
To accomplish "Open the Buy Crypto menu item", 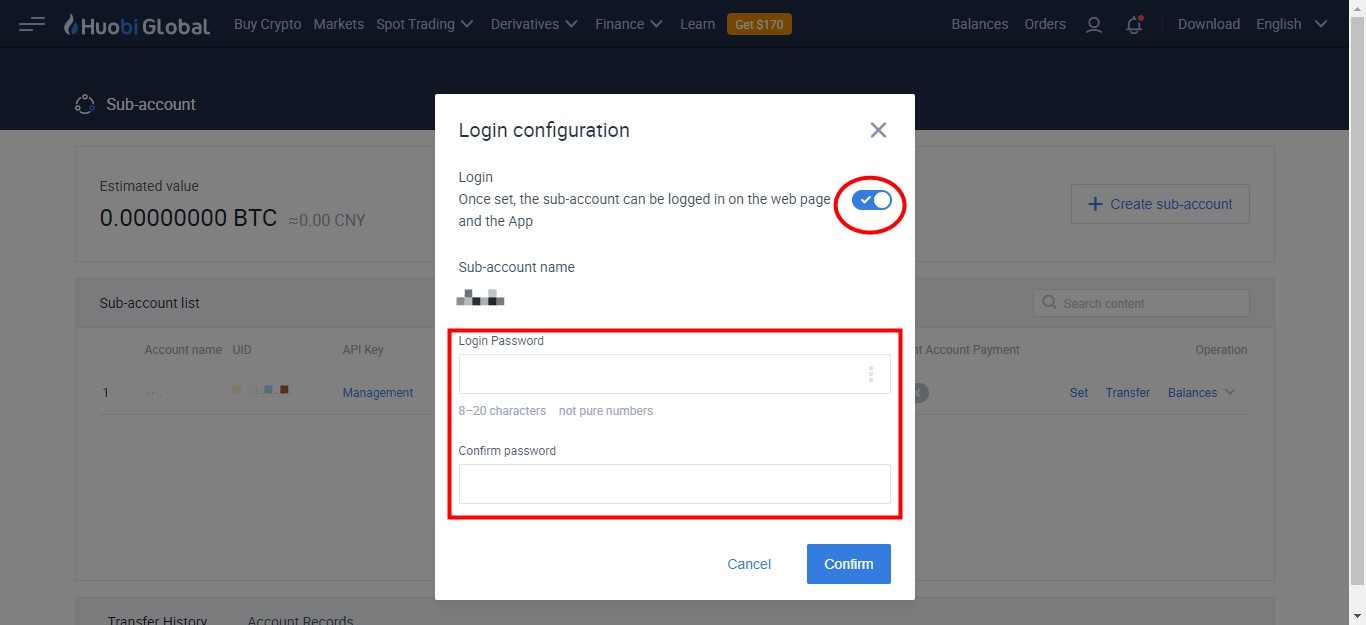I will click(267, 24).
